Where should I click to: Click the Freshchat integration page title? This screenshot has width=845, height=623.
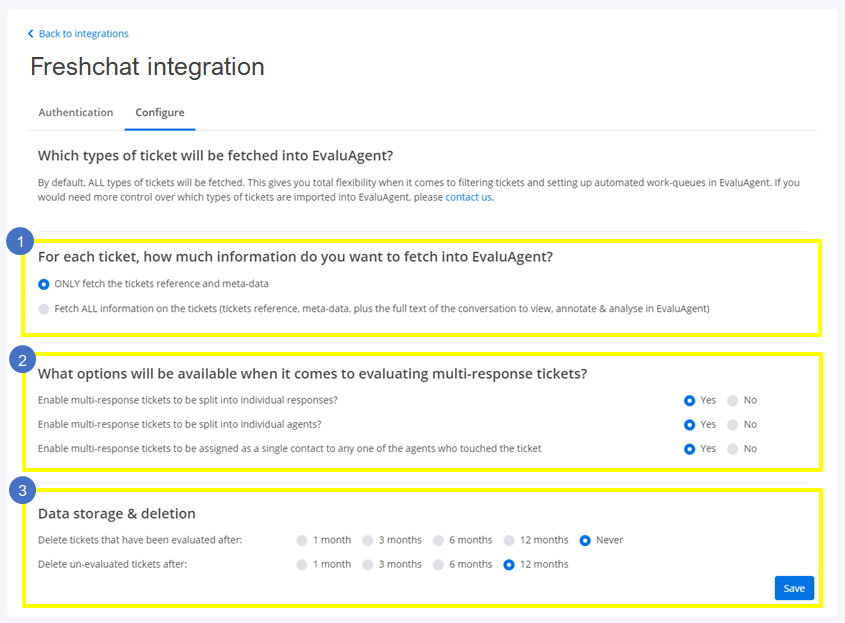pyautogui.click(x=147, y=67)
